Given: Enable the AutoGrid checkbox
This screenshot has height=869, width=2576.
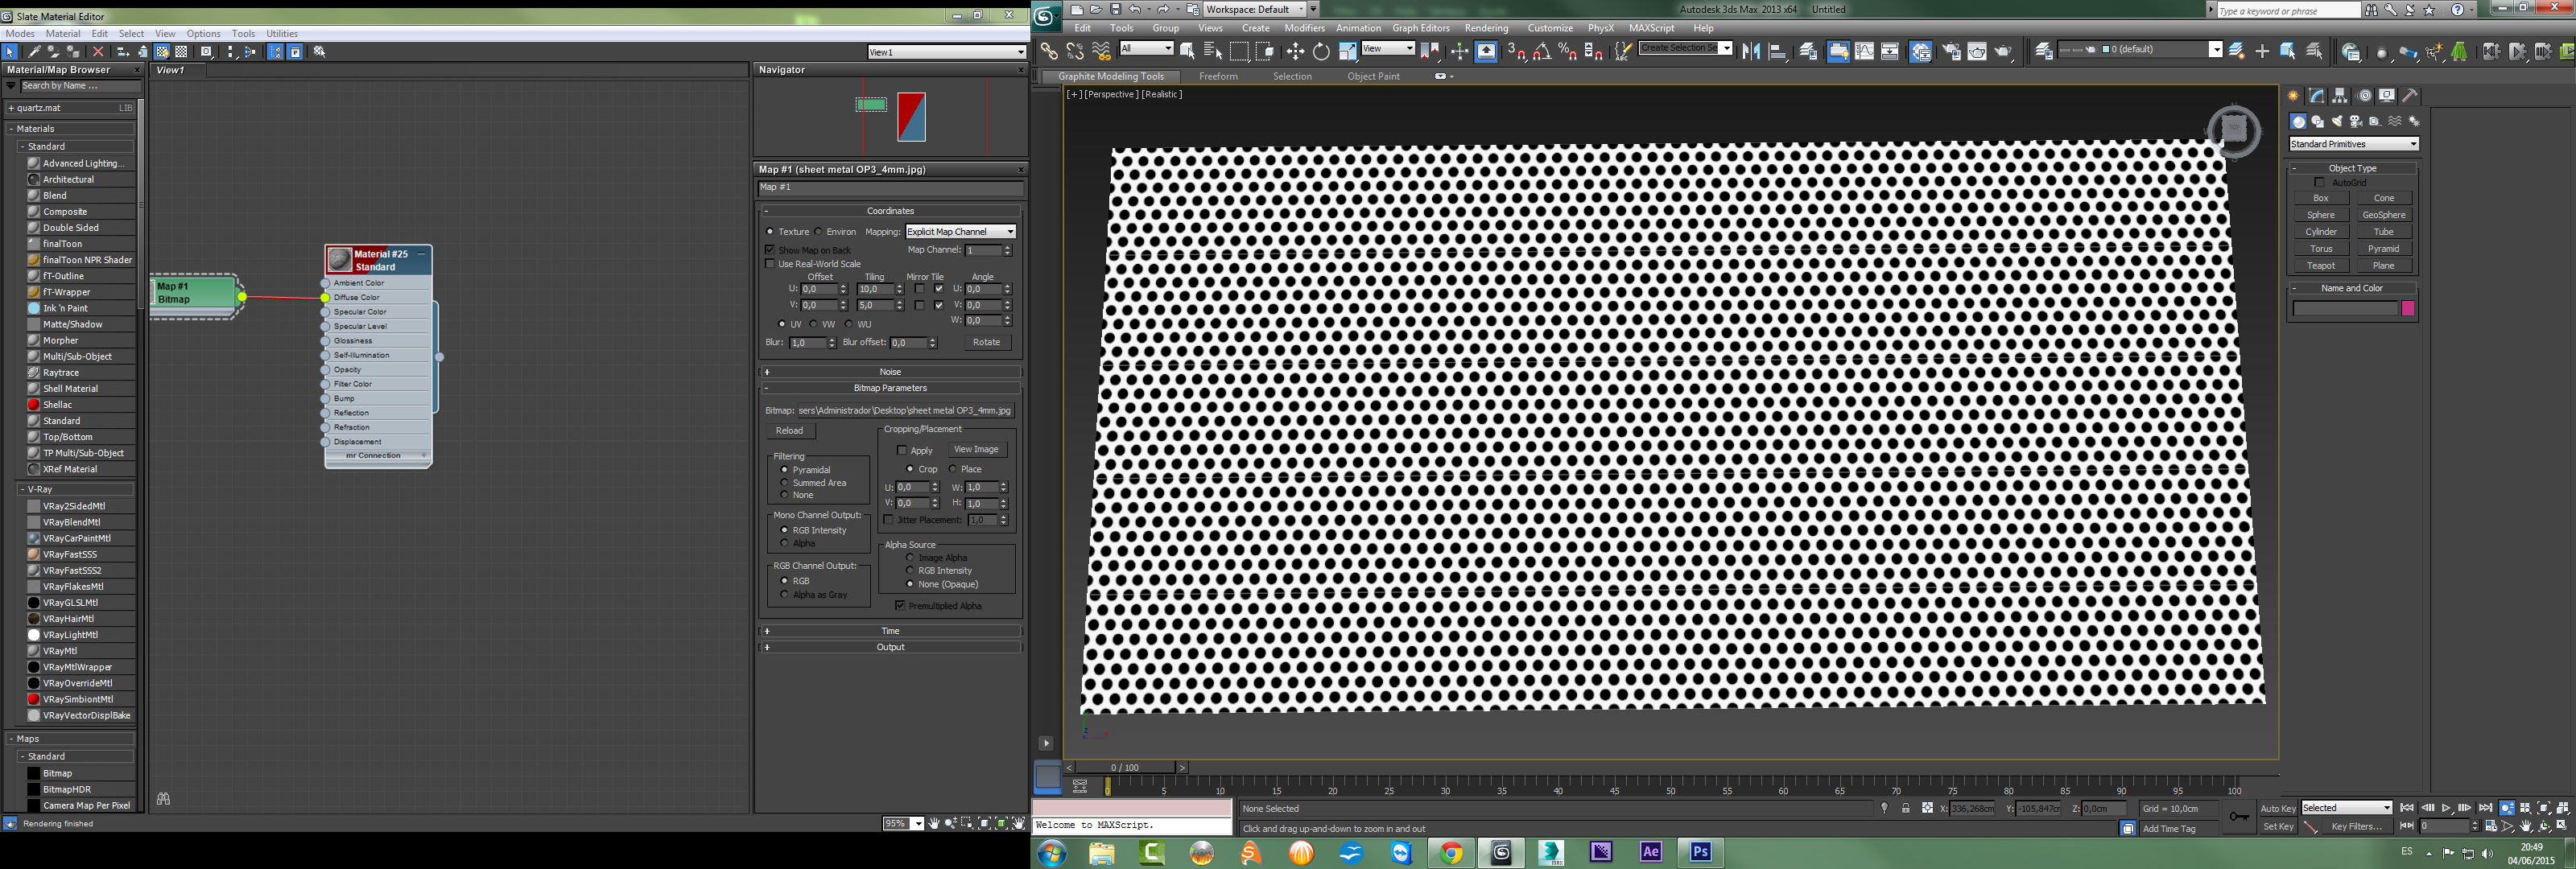Looking at the screenshot, I should [2320, 182].
